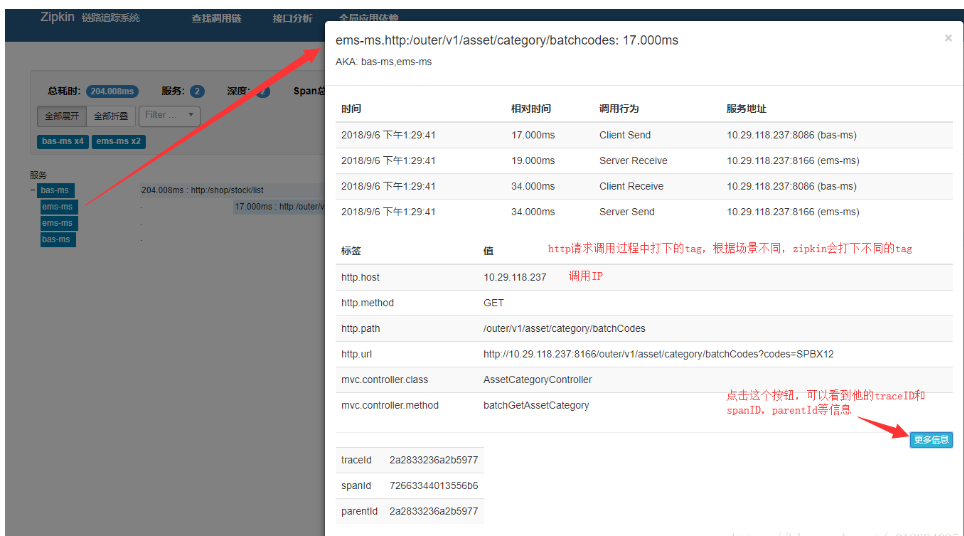The width and height of the screenshot is (964, 536).
Task: Click address 10.29.118.237:8086 (bas-ms) in Client Send row
Action: point(791,135)
